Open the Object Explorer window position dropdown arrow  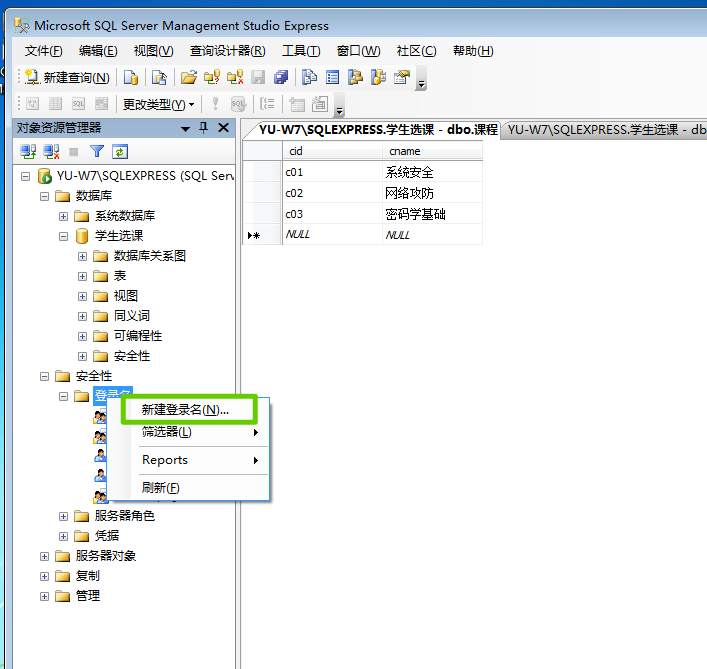[x=185, y=129]
